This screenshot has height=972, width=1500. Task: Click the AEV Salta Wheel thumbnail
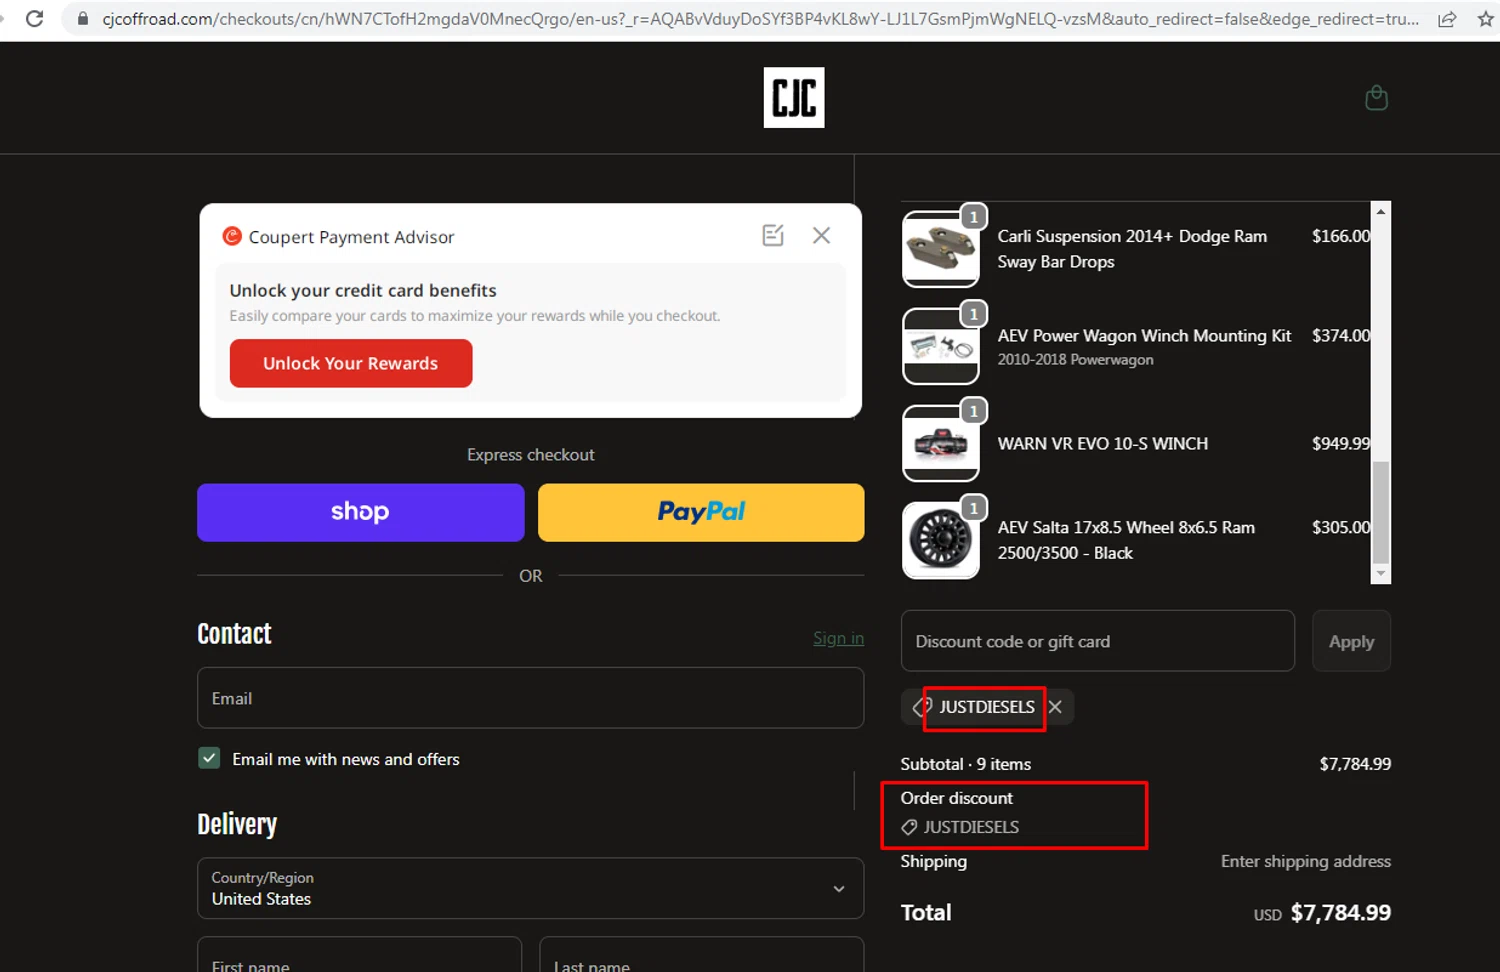click(x=941, y=540)
